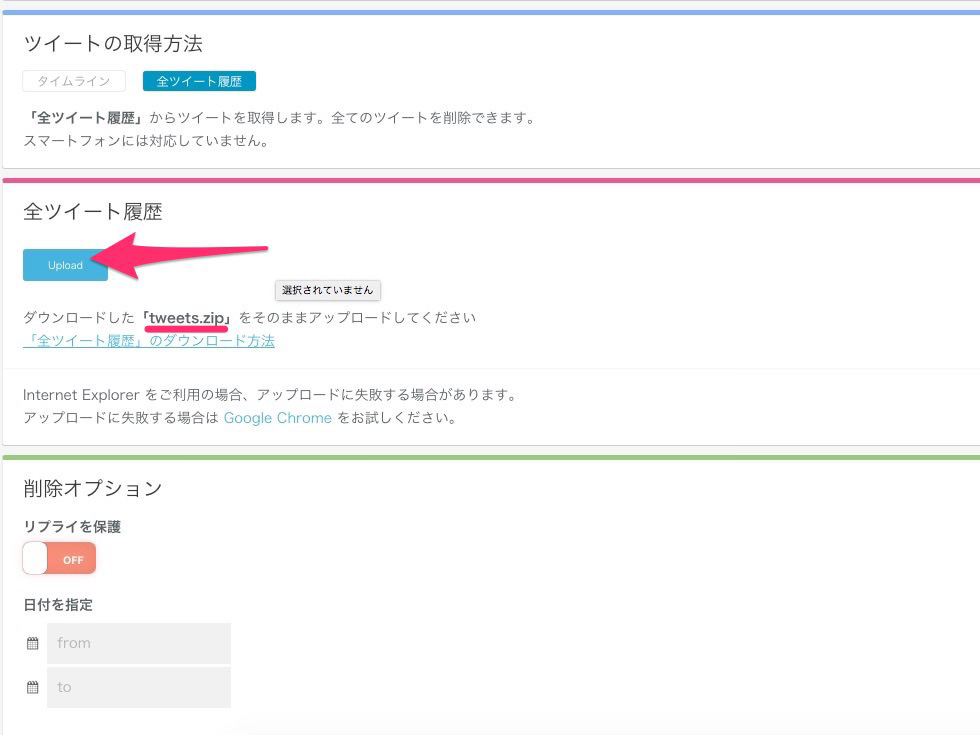Click the ツイートの取得方法 heading text
Image resolution: width=980 pixels, height=735 pixels.
coord(113,44)
